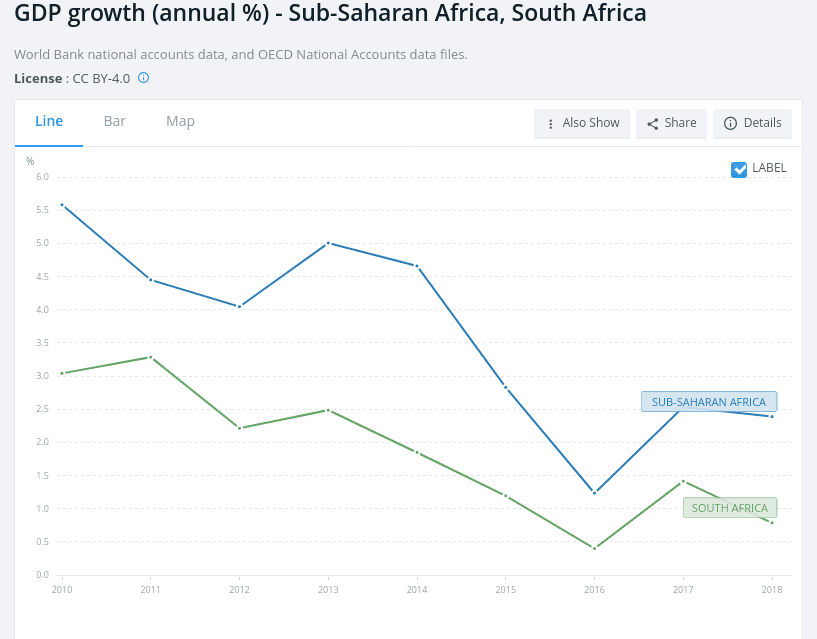817x639 pixels.
Task: Click the Sub-Saharan Africa 2010 data point
Action: click(x=62, y=205)
